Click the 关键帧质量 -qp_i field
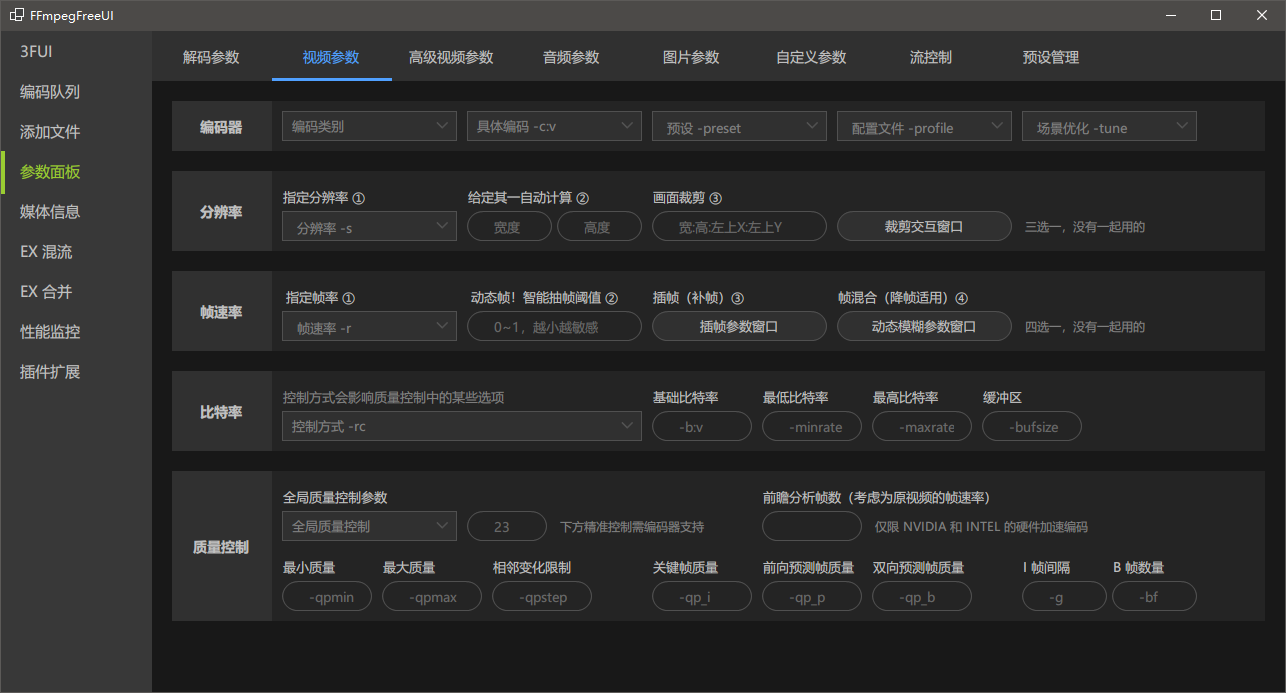Image resolution: width=1286 pixels, height=693 pixels. tap(702, 596)
